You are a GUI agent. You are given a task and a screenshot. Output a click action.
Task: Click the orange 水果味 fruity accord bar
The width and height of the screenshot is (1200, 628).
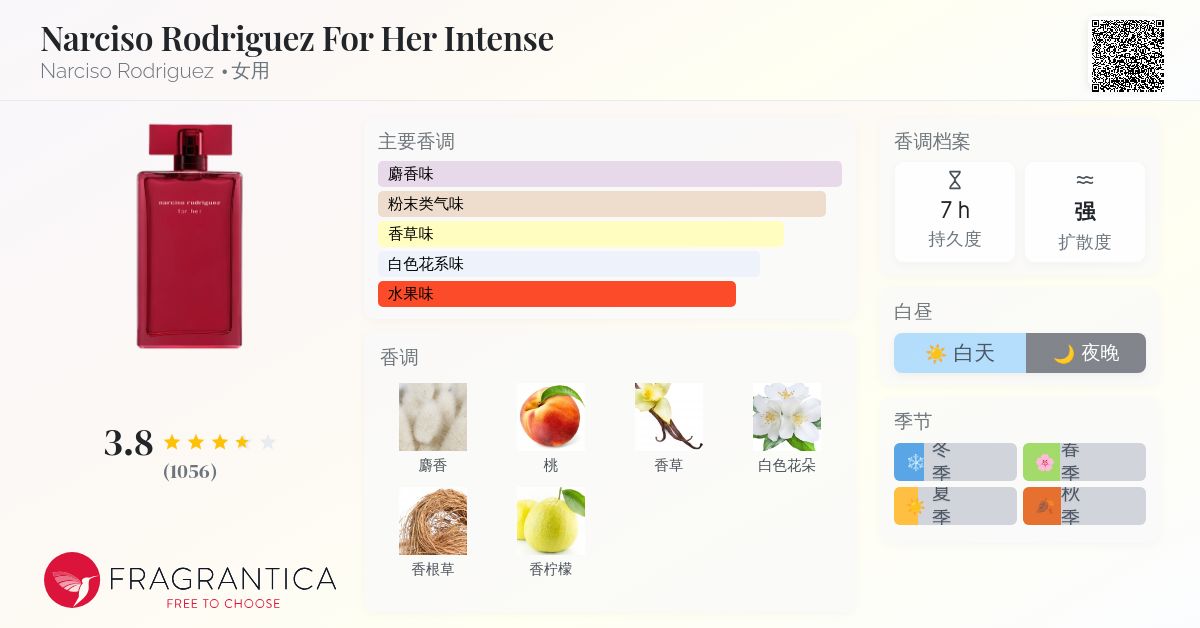point(556,294)
